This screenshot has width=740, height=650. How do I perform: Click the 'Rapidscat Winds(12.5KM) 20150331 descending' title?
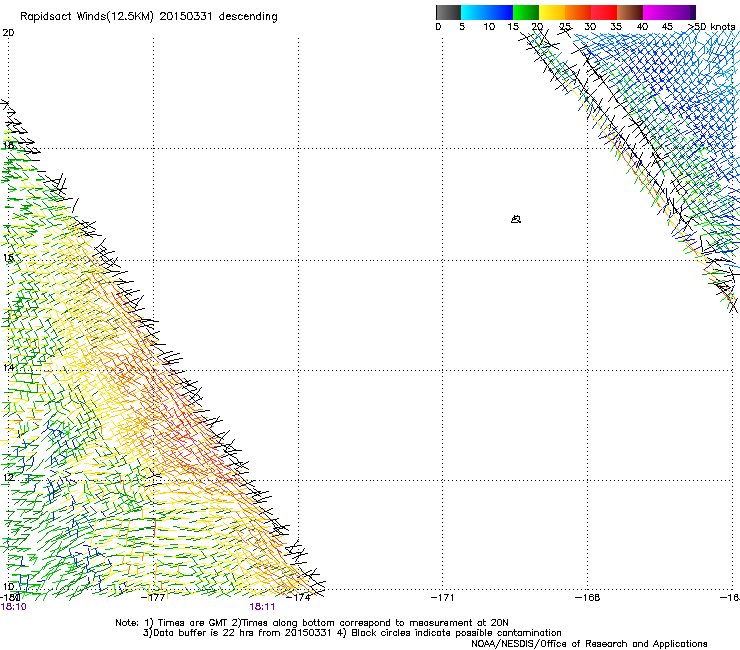point(149,17)
